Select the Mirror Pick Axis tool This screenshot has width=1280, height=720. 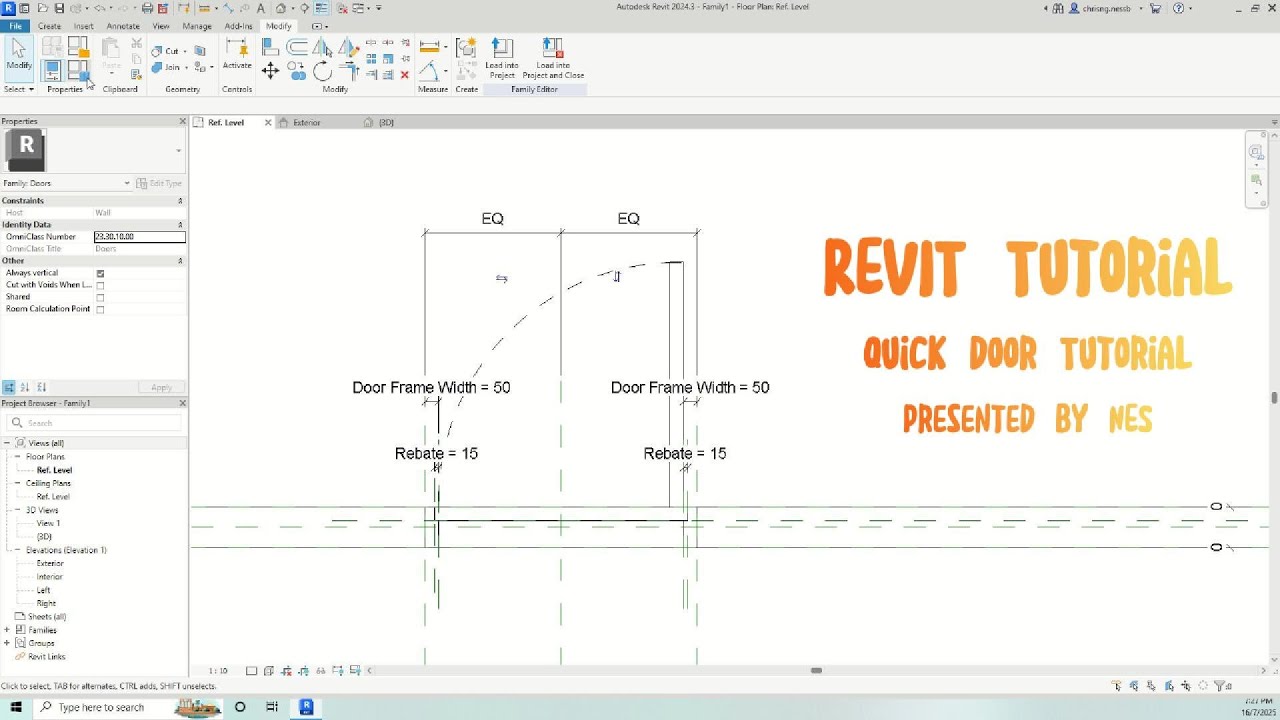pyautogui.click(x=322, y=47)
